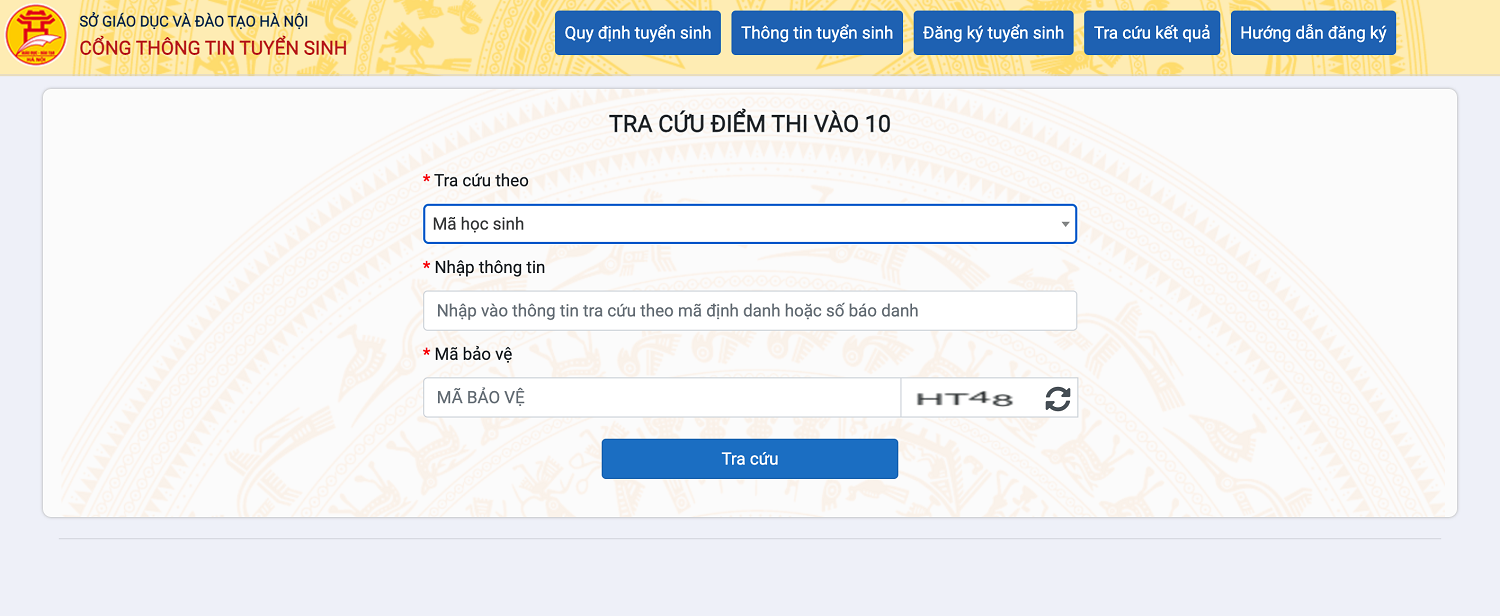Focus the Nhập thông tin input field
1500x616 pixels.
[x=749, y=311]
